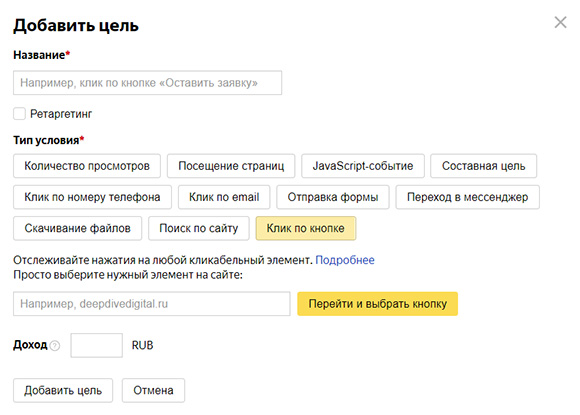The image size is (580, 415).
Task: Click Перейти и выбрать кнопку button
Action: (x=377, y=304)
